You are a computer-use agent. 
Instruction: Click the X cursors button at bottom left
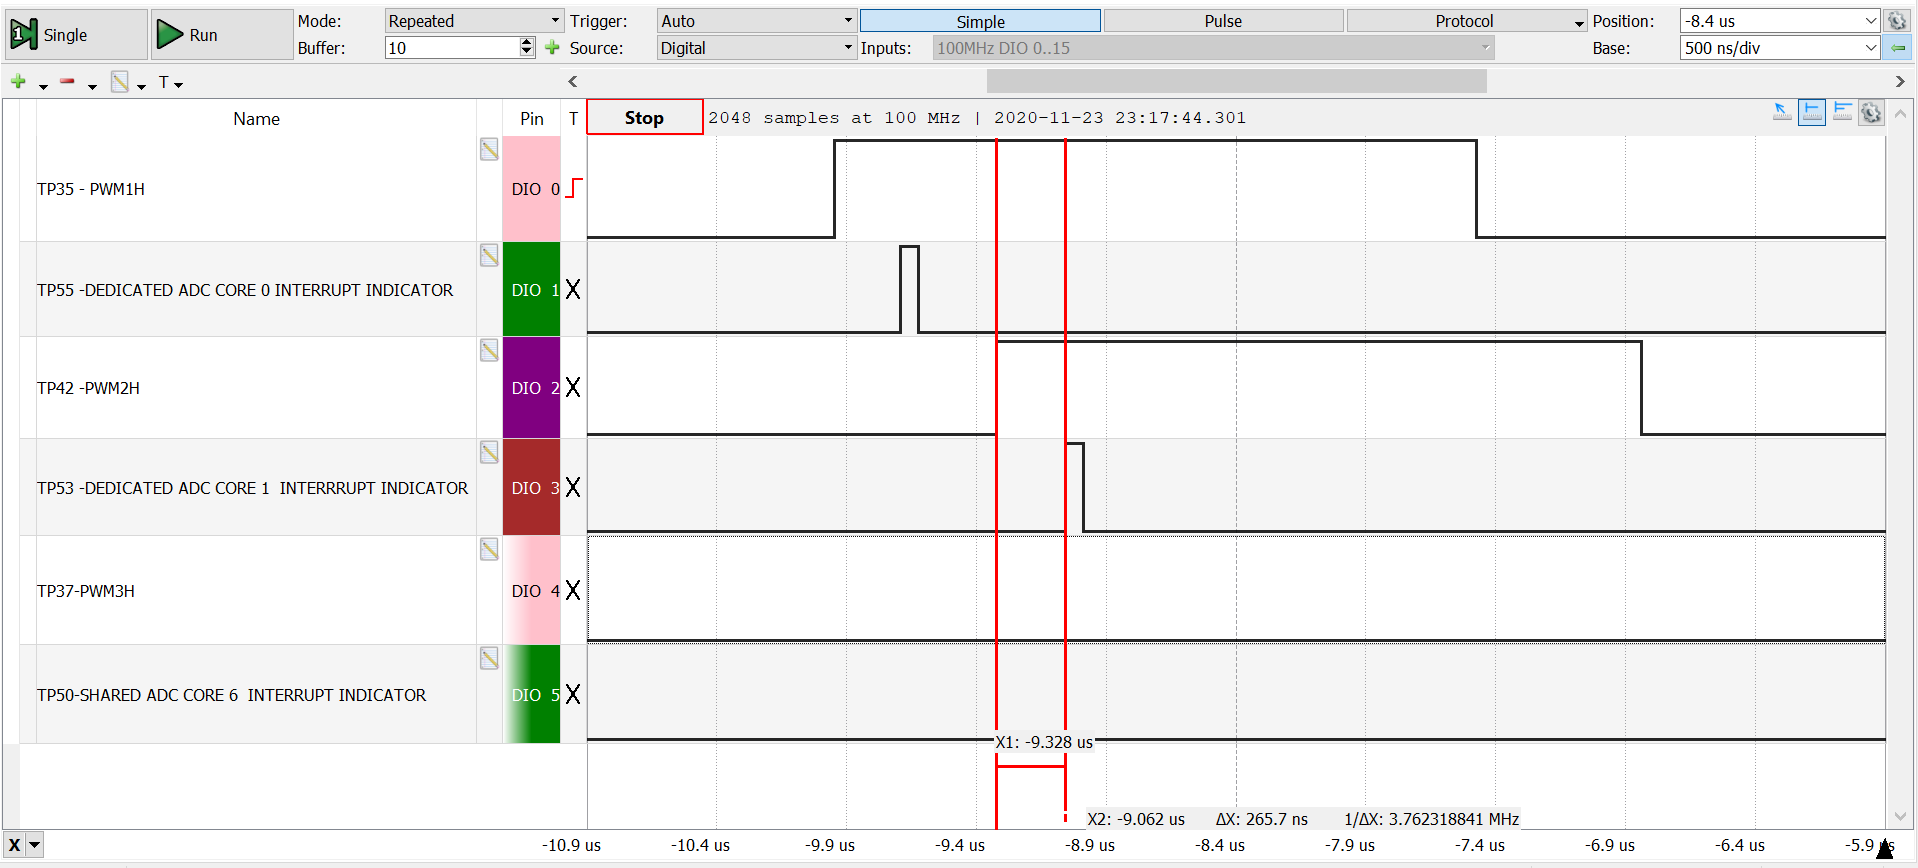pyautogui.click(x=15, y=845)
